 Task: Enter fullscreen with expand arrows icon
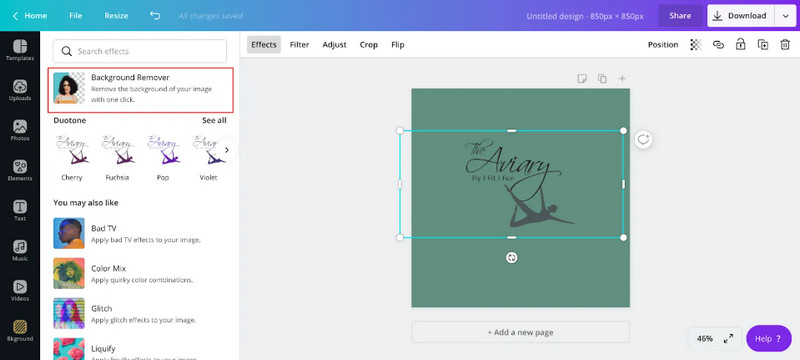click(728, 339)
